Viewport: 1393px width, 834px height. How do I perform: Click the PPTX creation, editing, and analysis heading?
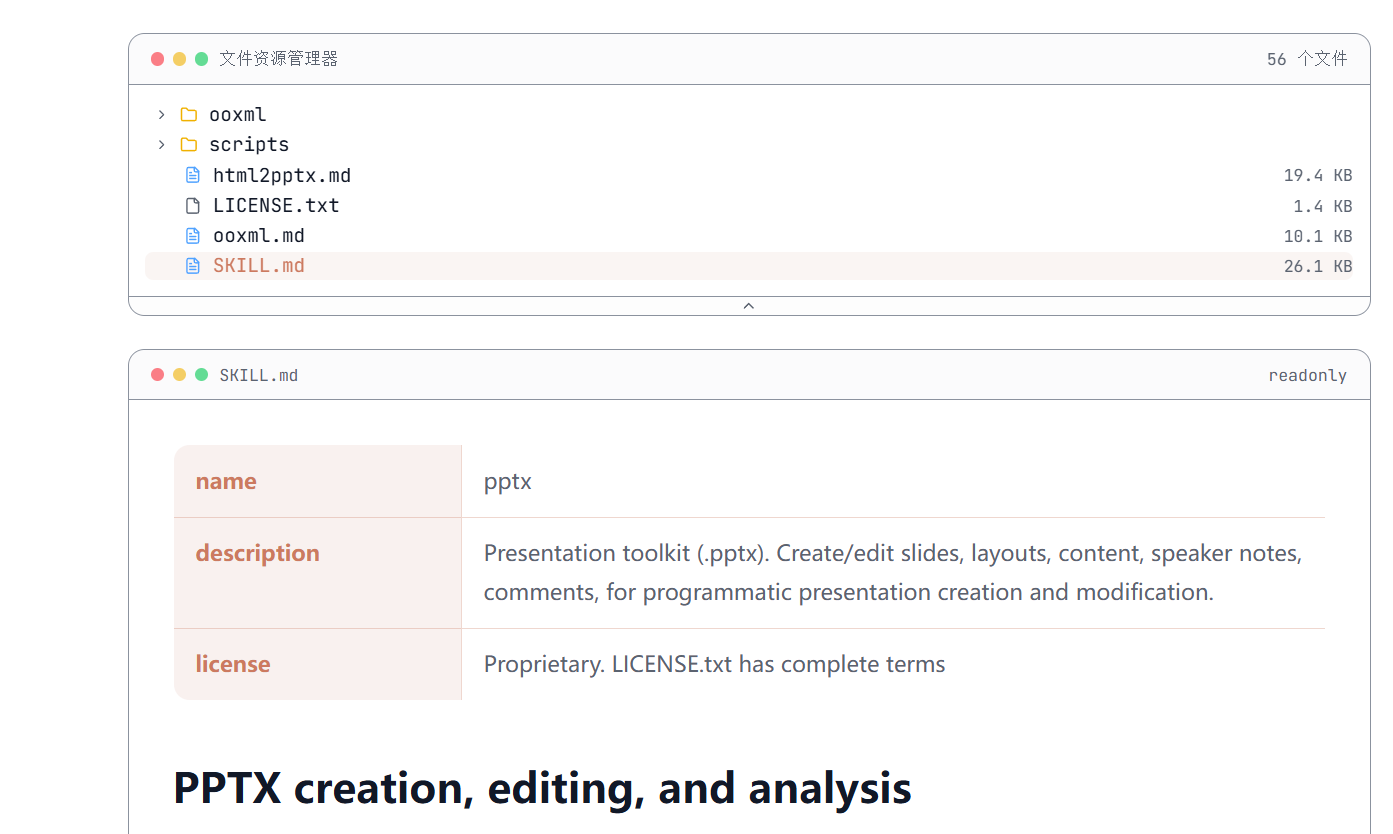tap(542, 788)
